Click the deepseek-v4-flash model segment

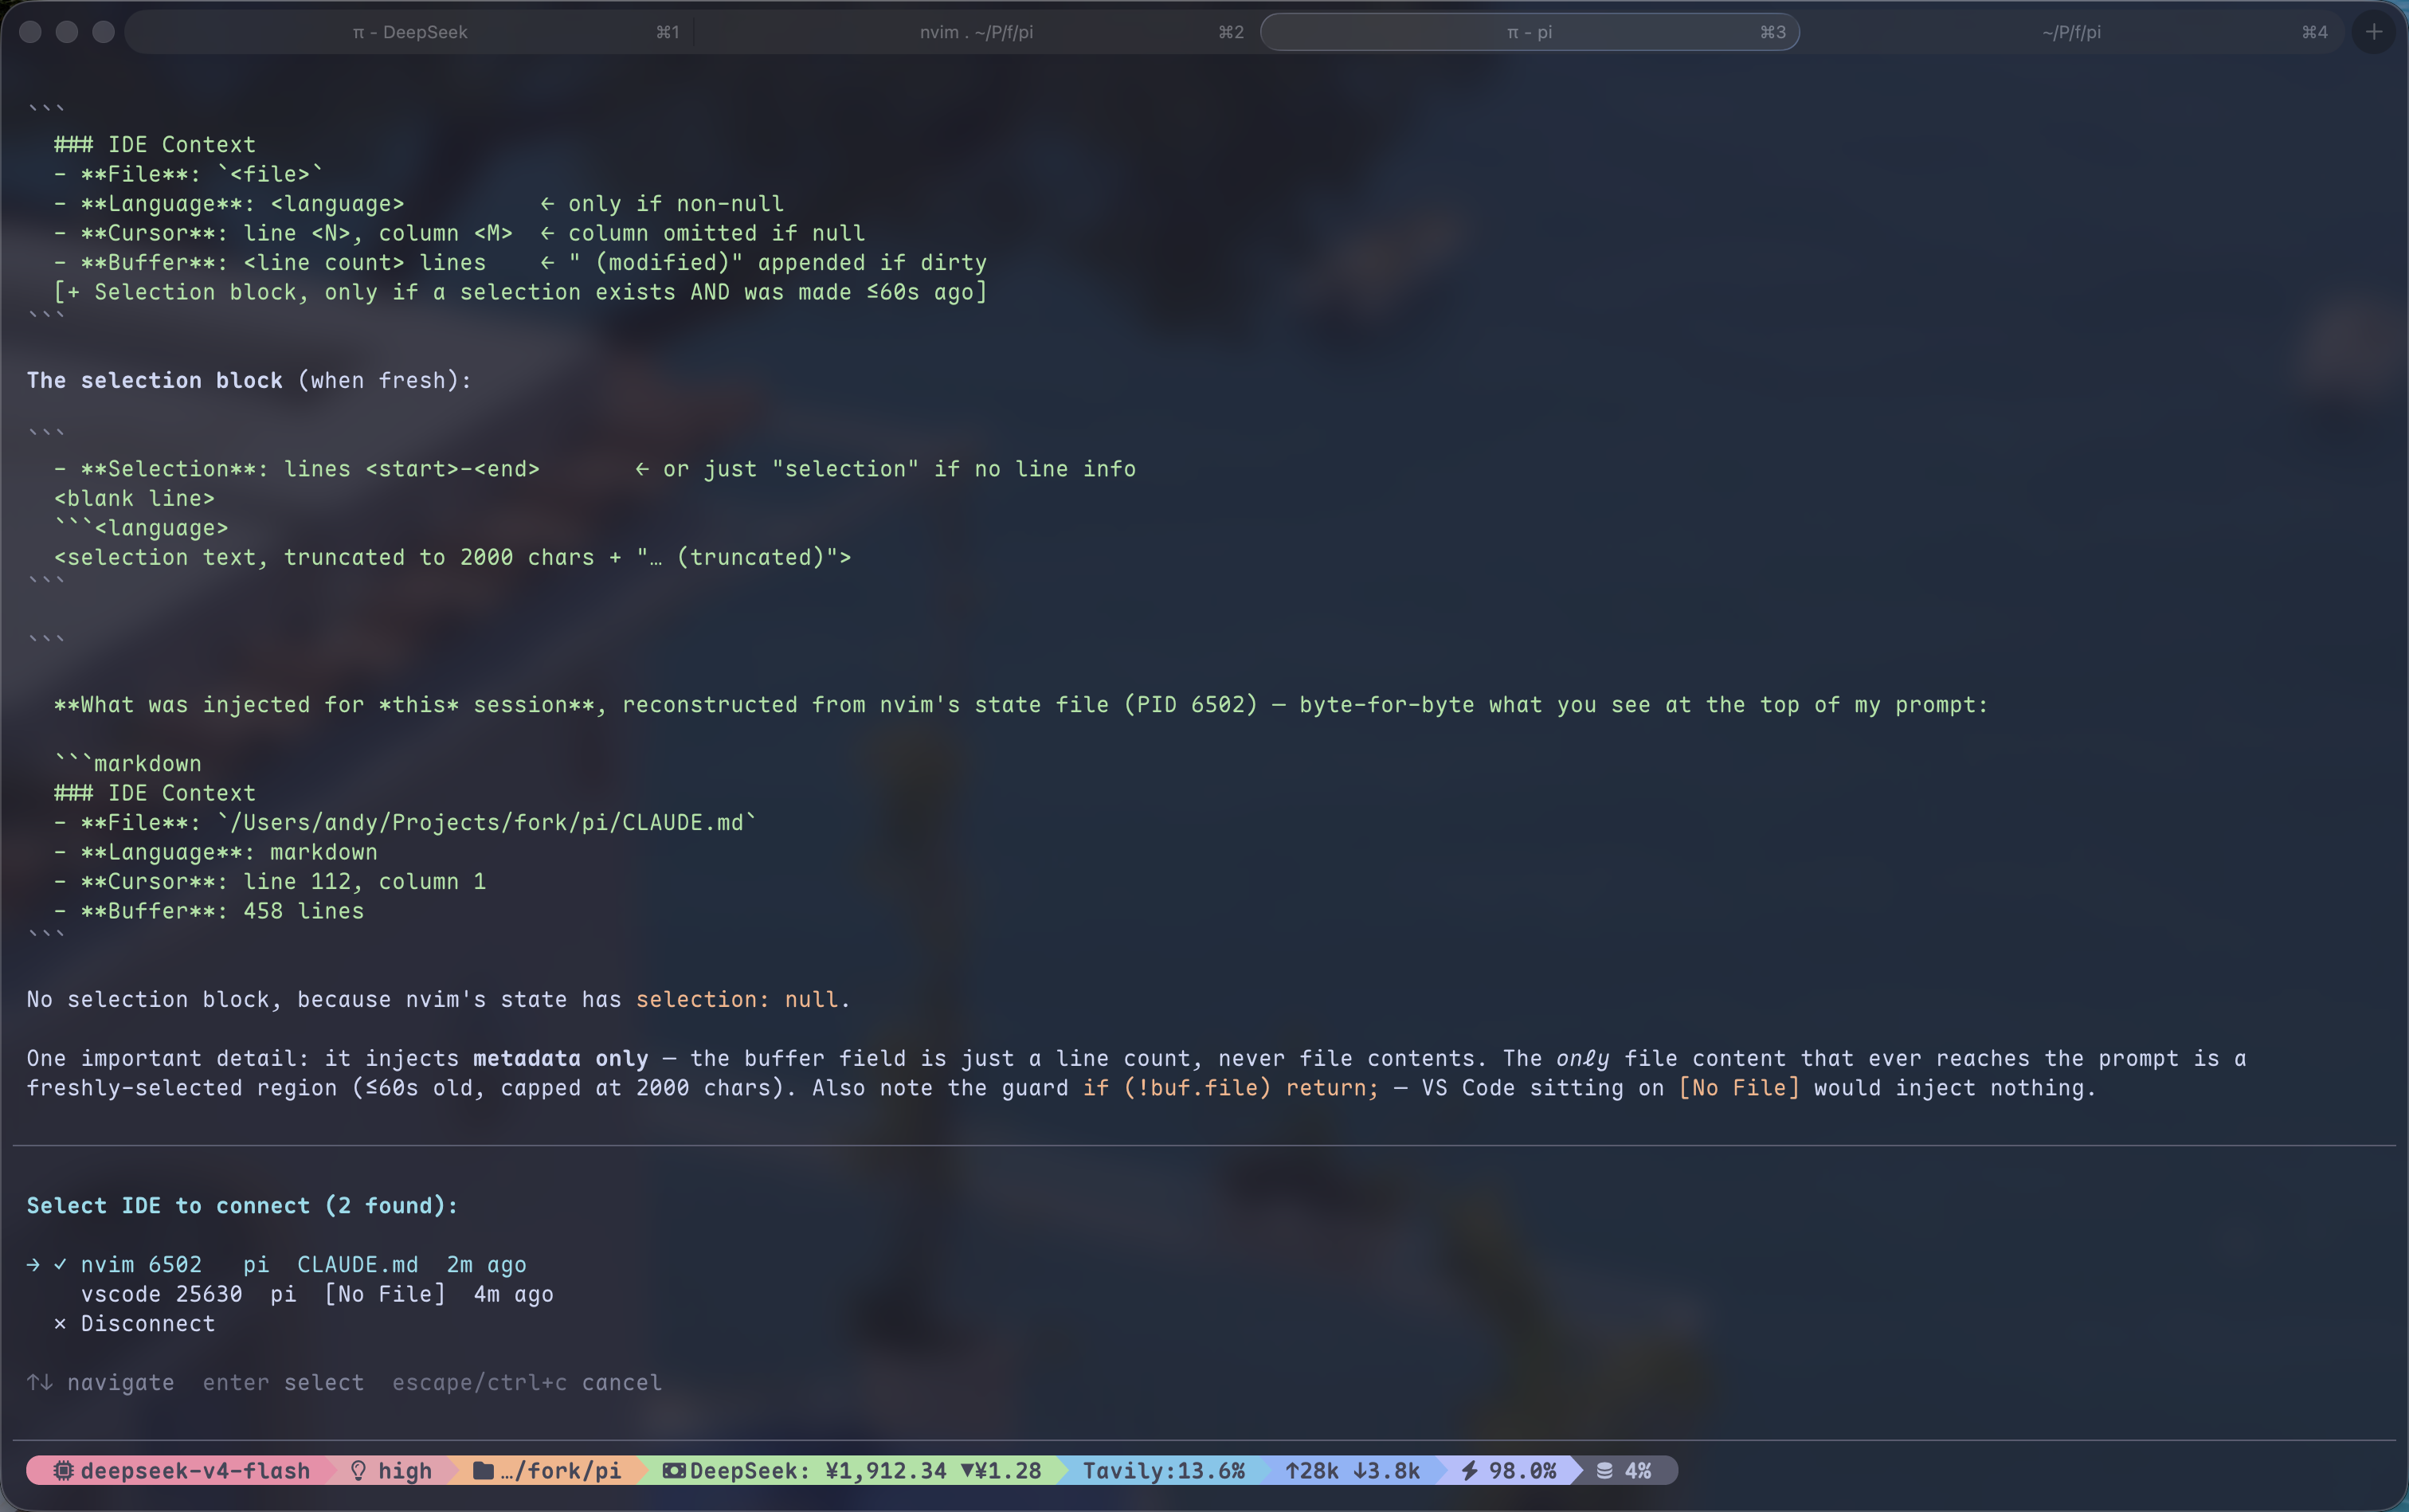[x=181, y=1470]
